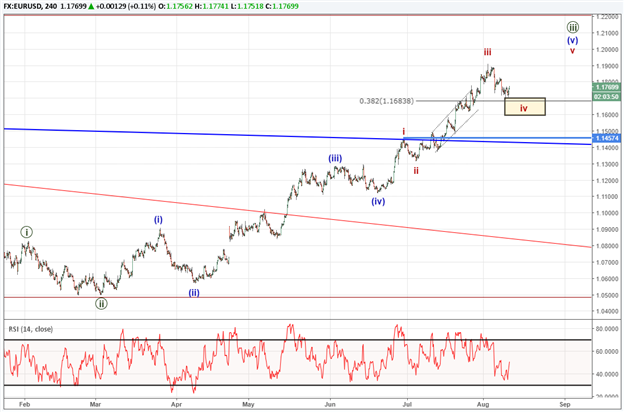Click the 1.22000 price axis value
The width and height of the screenshot is (624, 412).
(607, 17)
